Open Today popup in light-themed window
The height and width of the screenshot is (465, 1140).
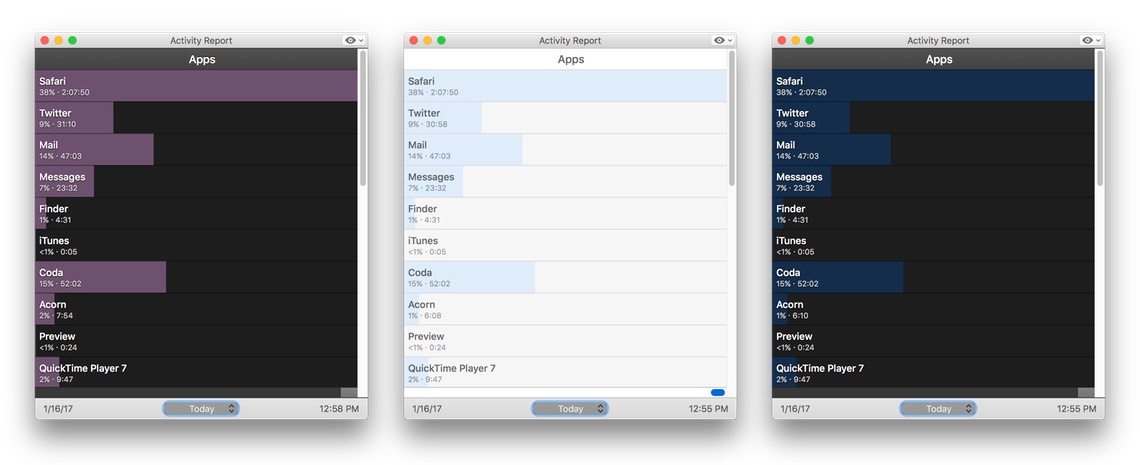[570, 408]
